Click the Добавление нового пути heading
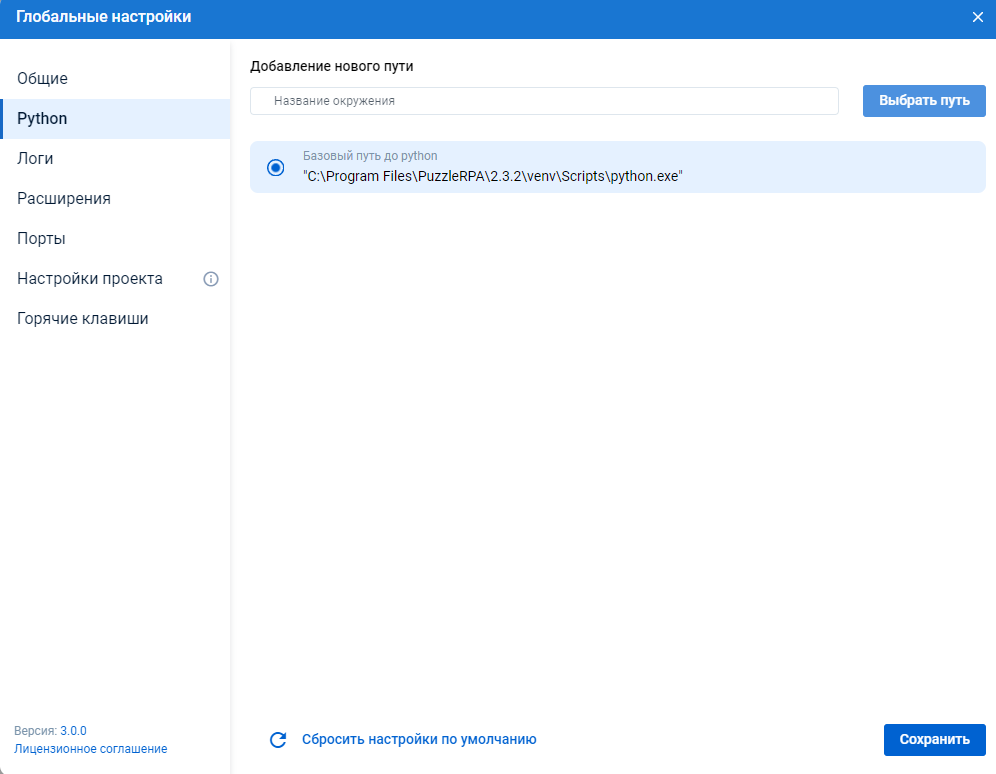 click(x=331, y=66)
